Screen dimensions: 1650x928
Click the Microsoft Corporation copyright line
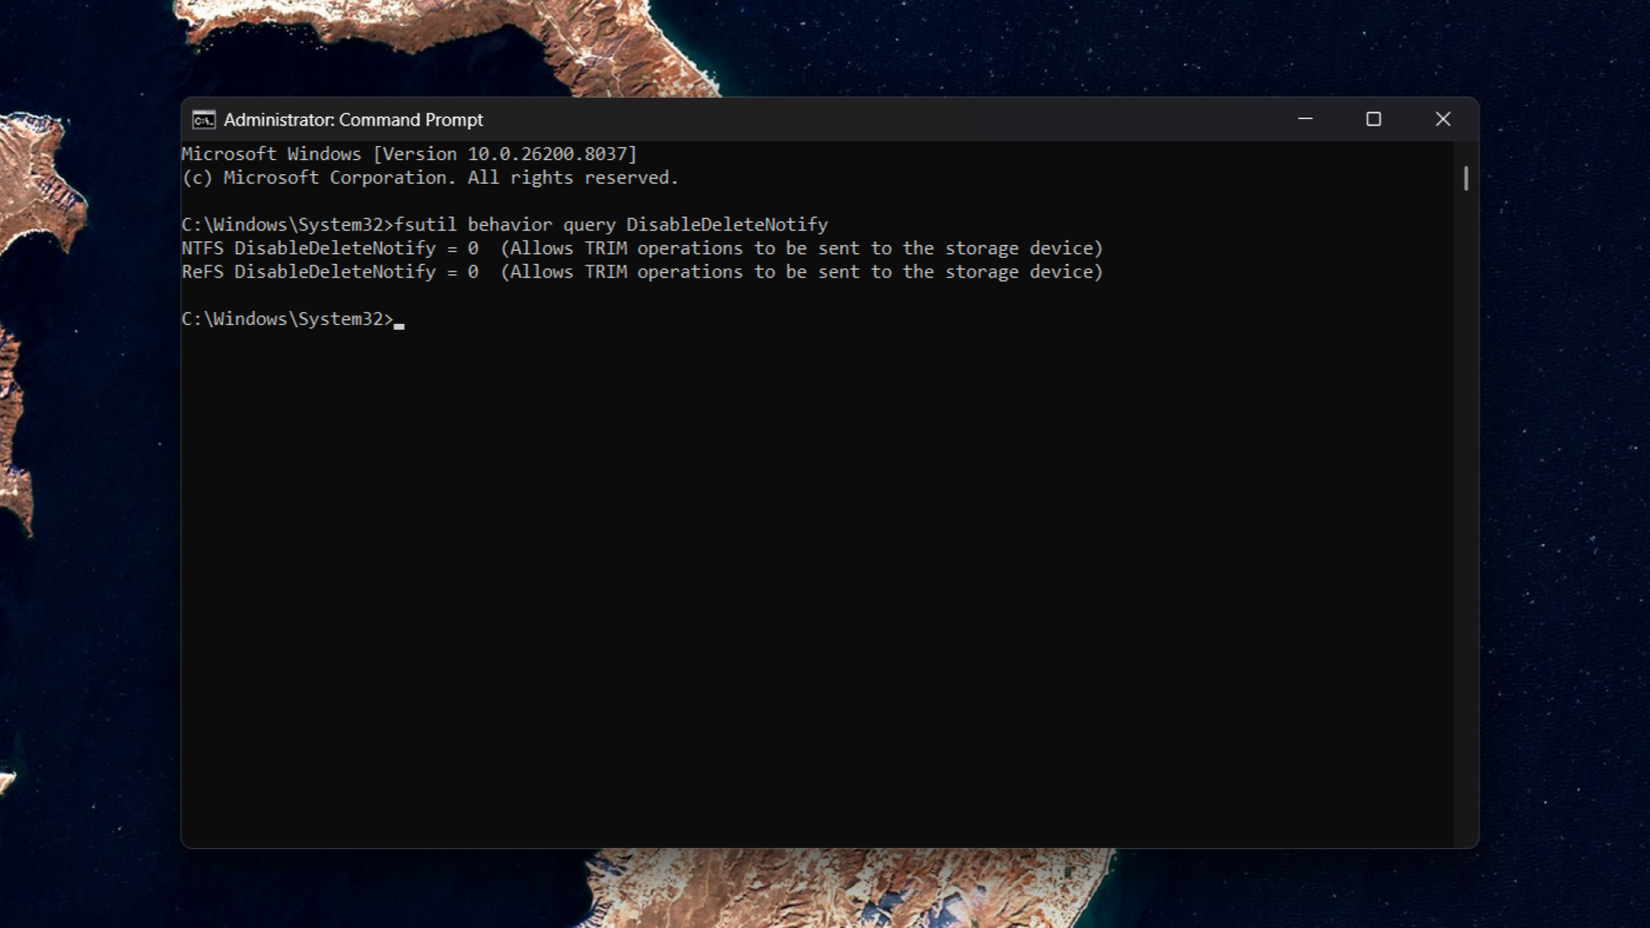[x=430, y=177]
